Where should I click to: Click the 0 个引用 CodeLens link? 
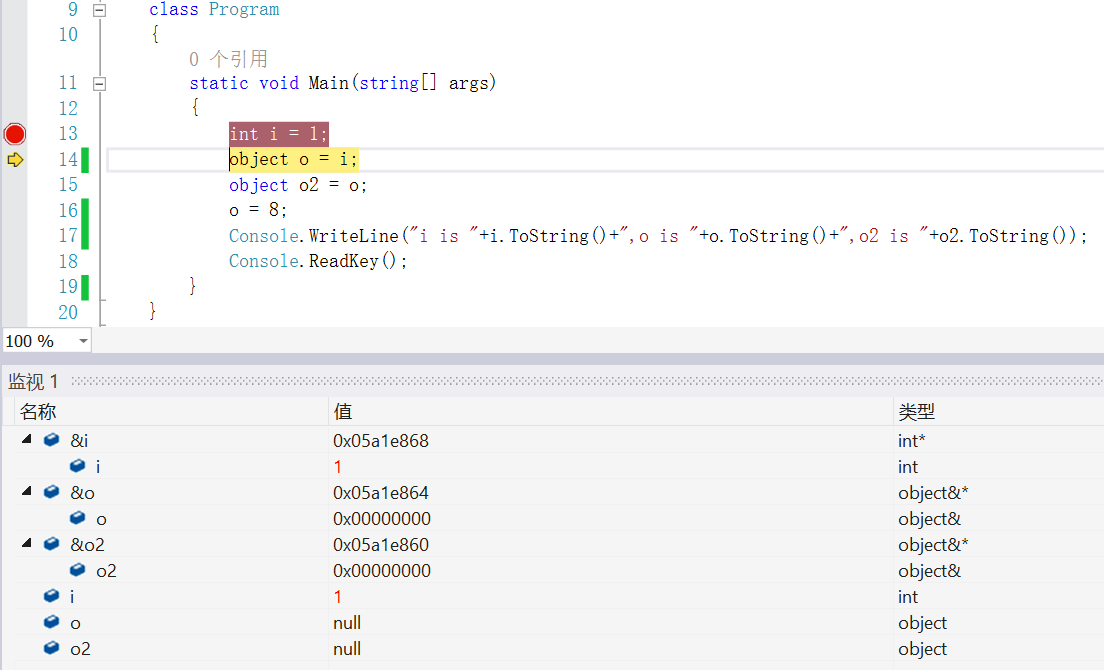click(228, 58)
